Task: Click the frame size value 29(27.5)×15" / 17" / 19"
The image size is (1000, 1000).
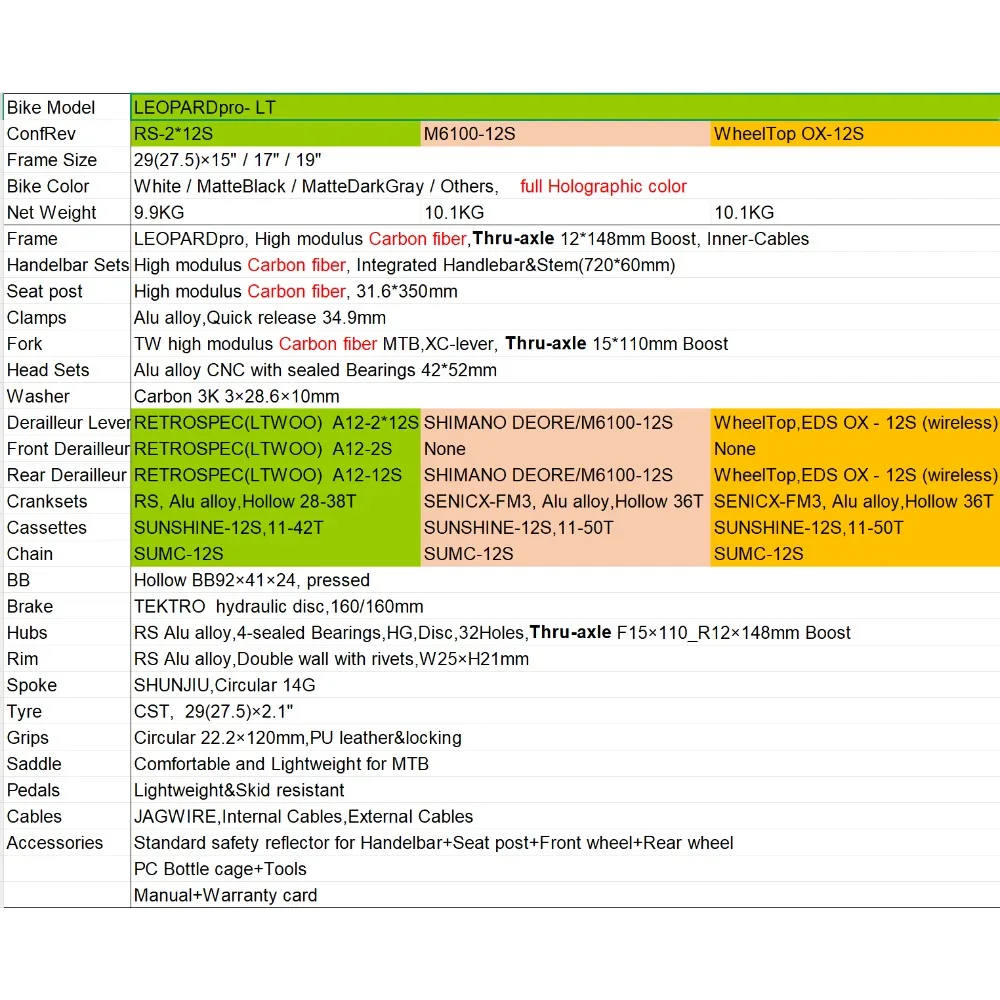Action: [x=228, y=160]
